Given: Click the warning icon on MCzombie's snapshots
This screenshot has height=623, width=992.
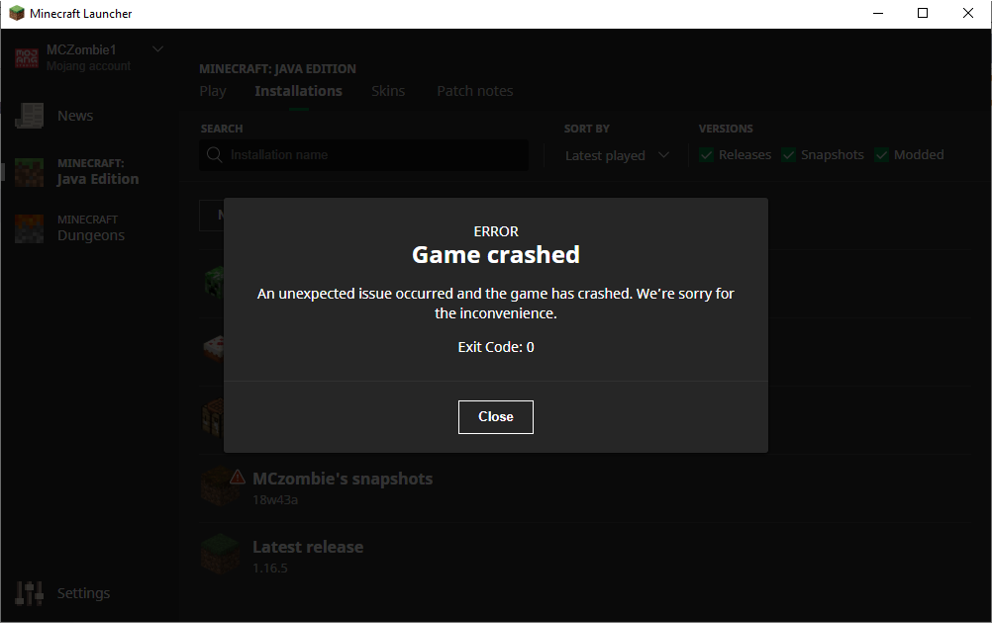Looking at the screenshot, I should click(237, 477).
